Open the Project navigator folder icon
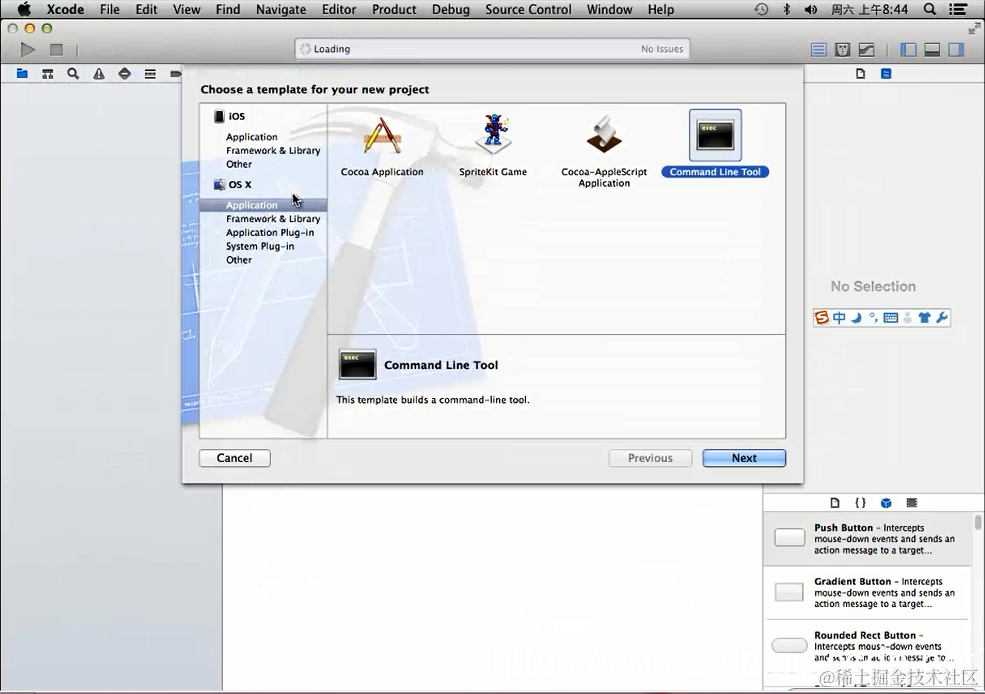This screenshot has width=985, height=694. [x=22, y=73]
